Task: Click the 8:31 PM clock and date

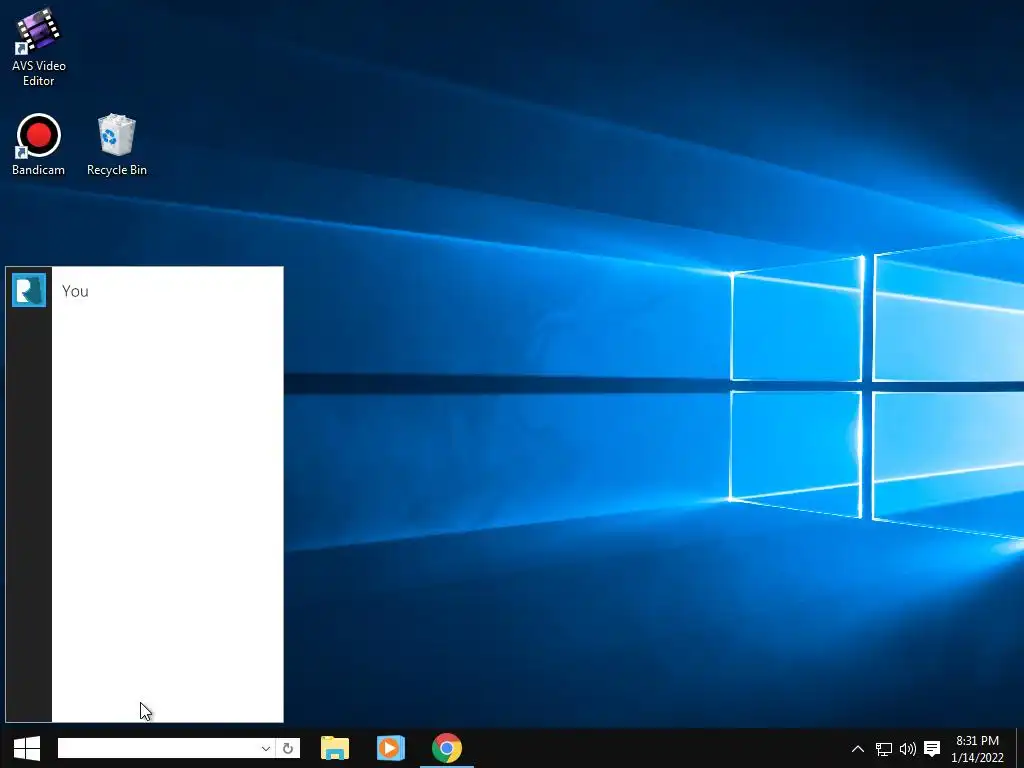Action: (977, 749)
